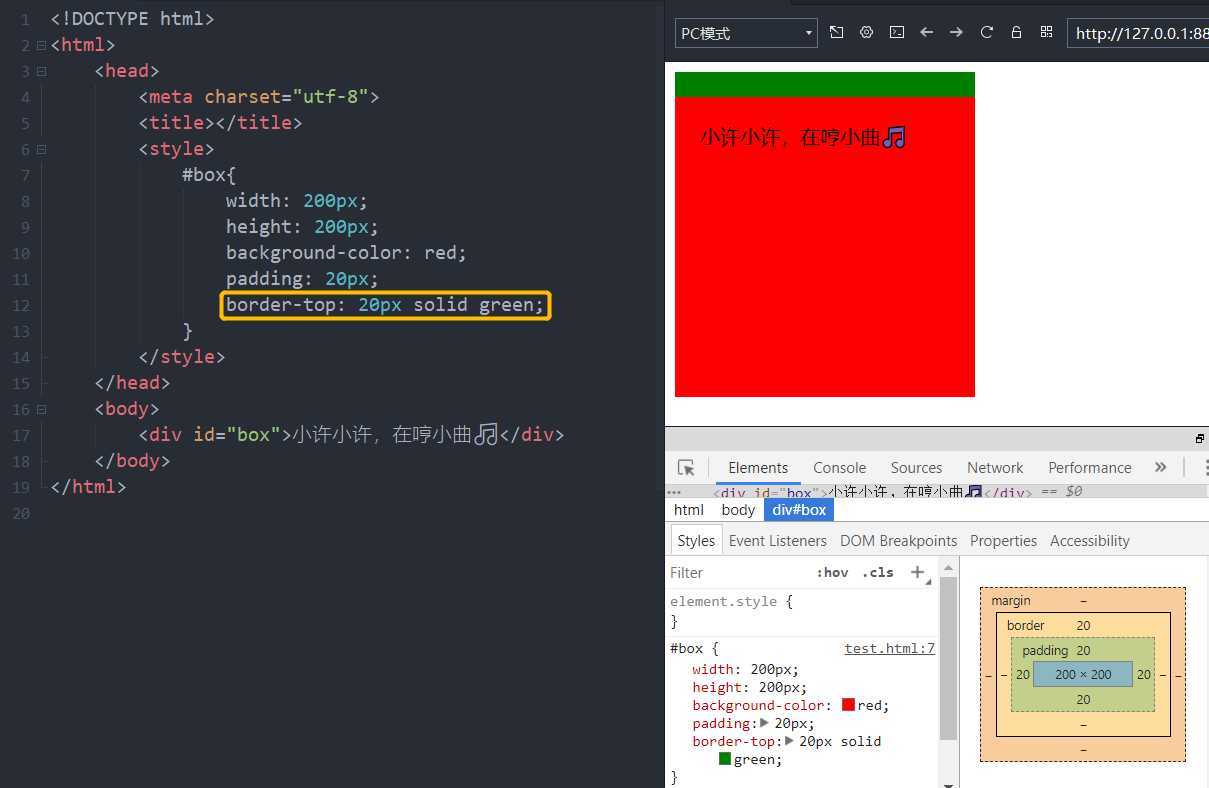Open the Network tab

point(995,467)
